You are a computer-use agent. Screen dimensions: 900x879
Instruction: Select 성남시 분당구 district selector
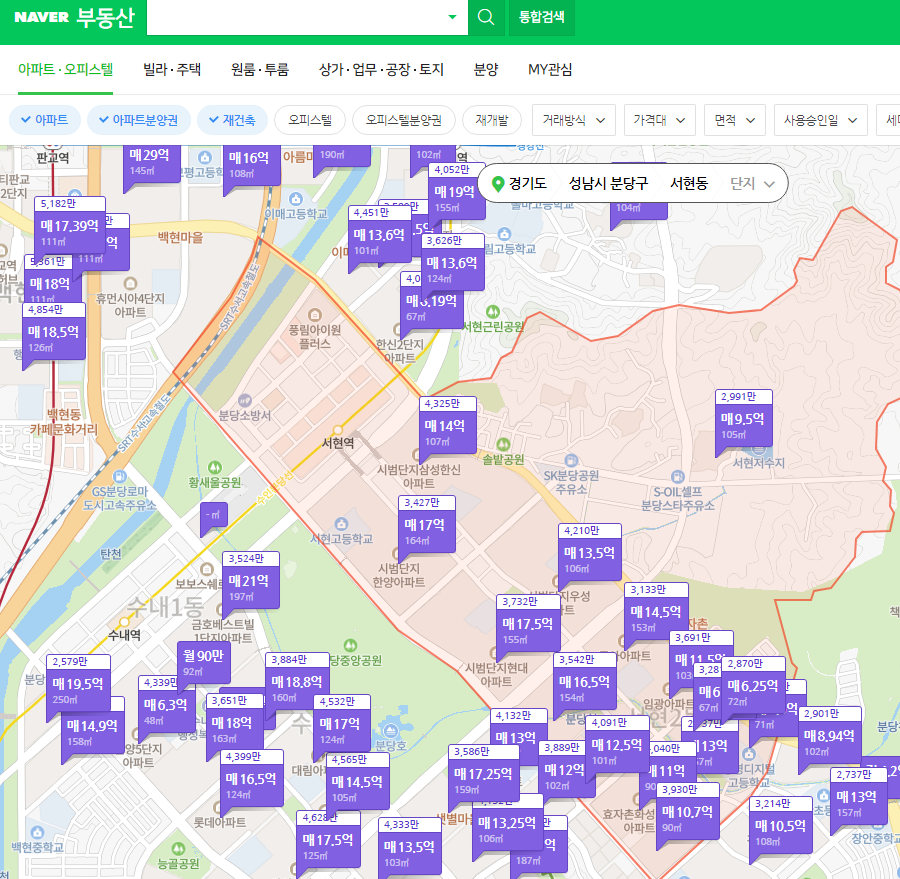click(608, 184)
